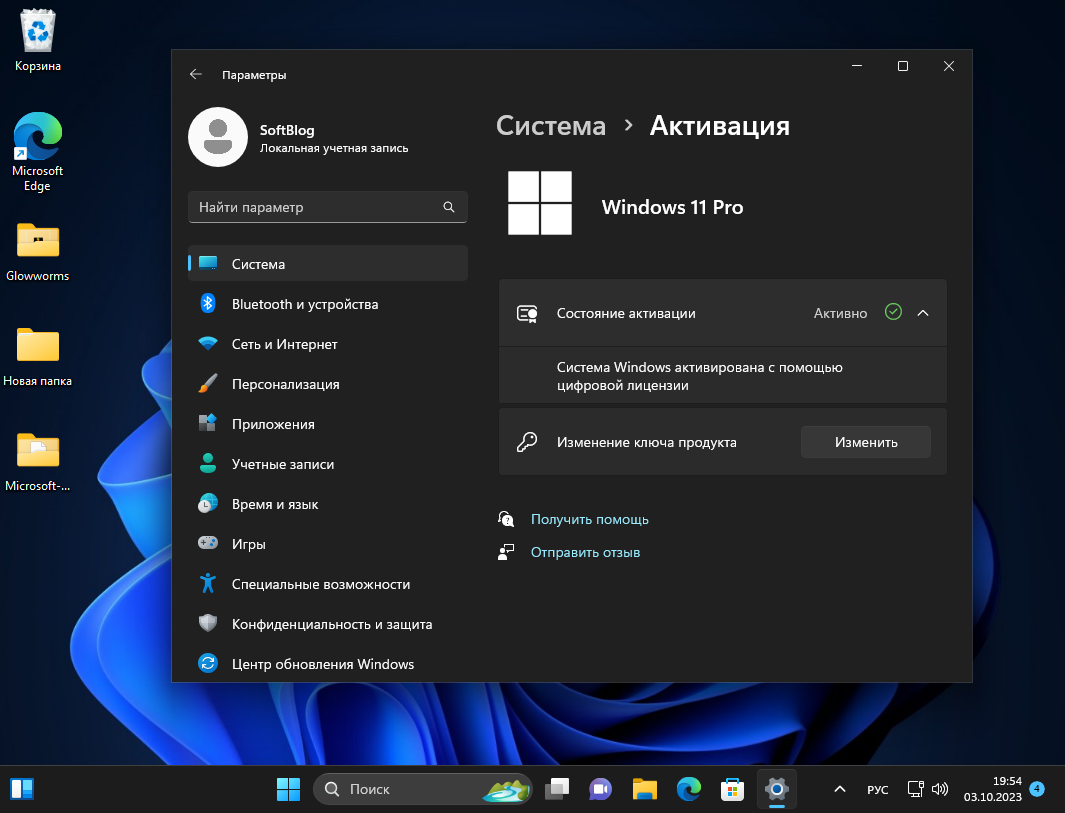Select Система in the sidebar

pos(328,264)
